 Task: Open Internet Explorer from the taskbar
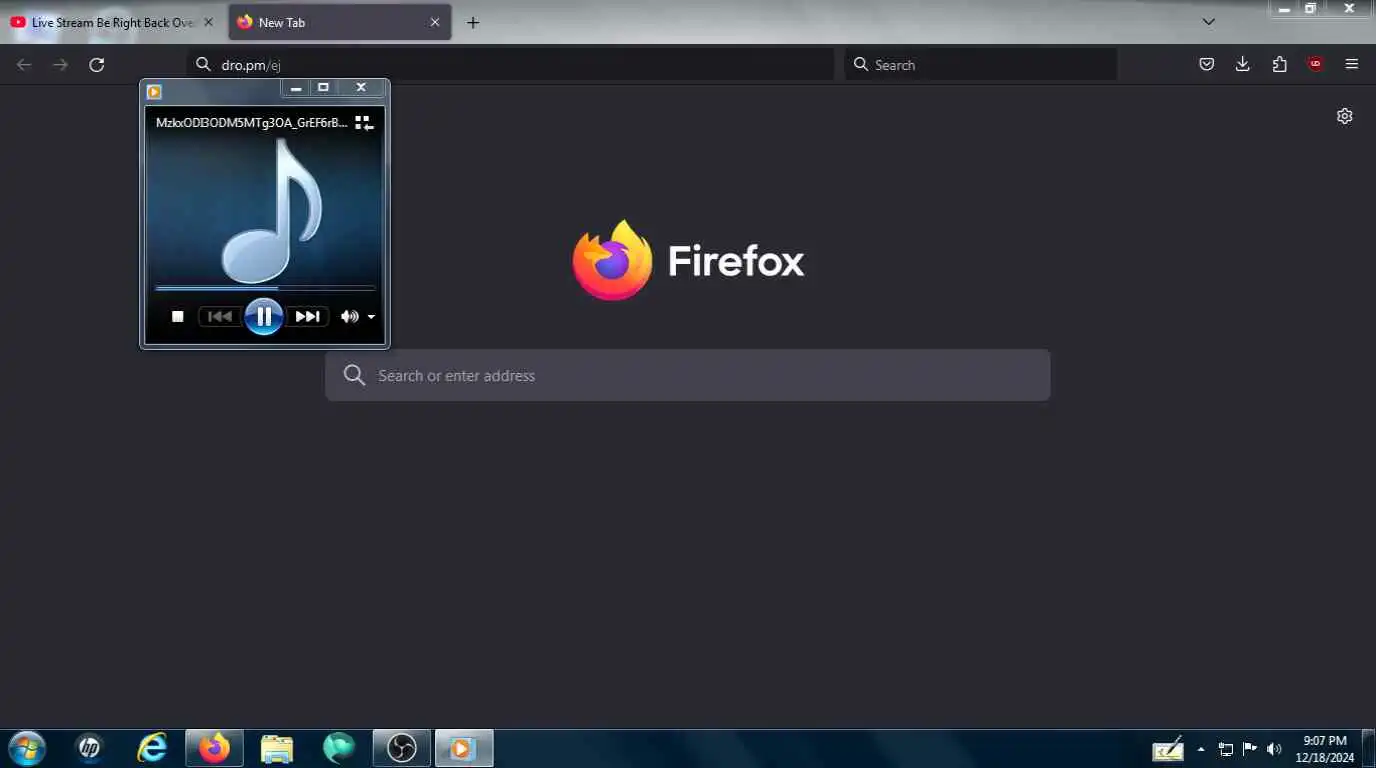152,748
